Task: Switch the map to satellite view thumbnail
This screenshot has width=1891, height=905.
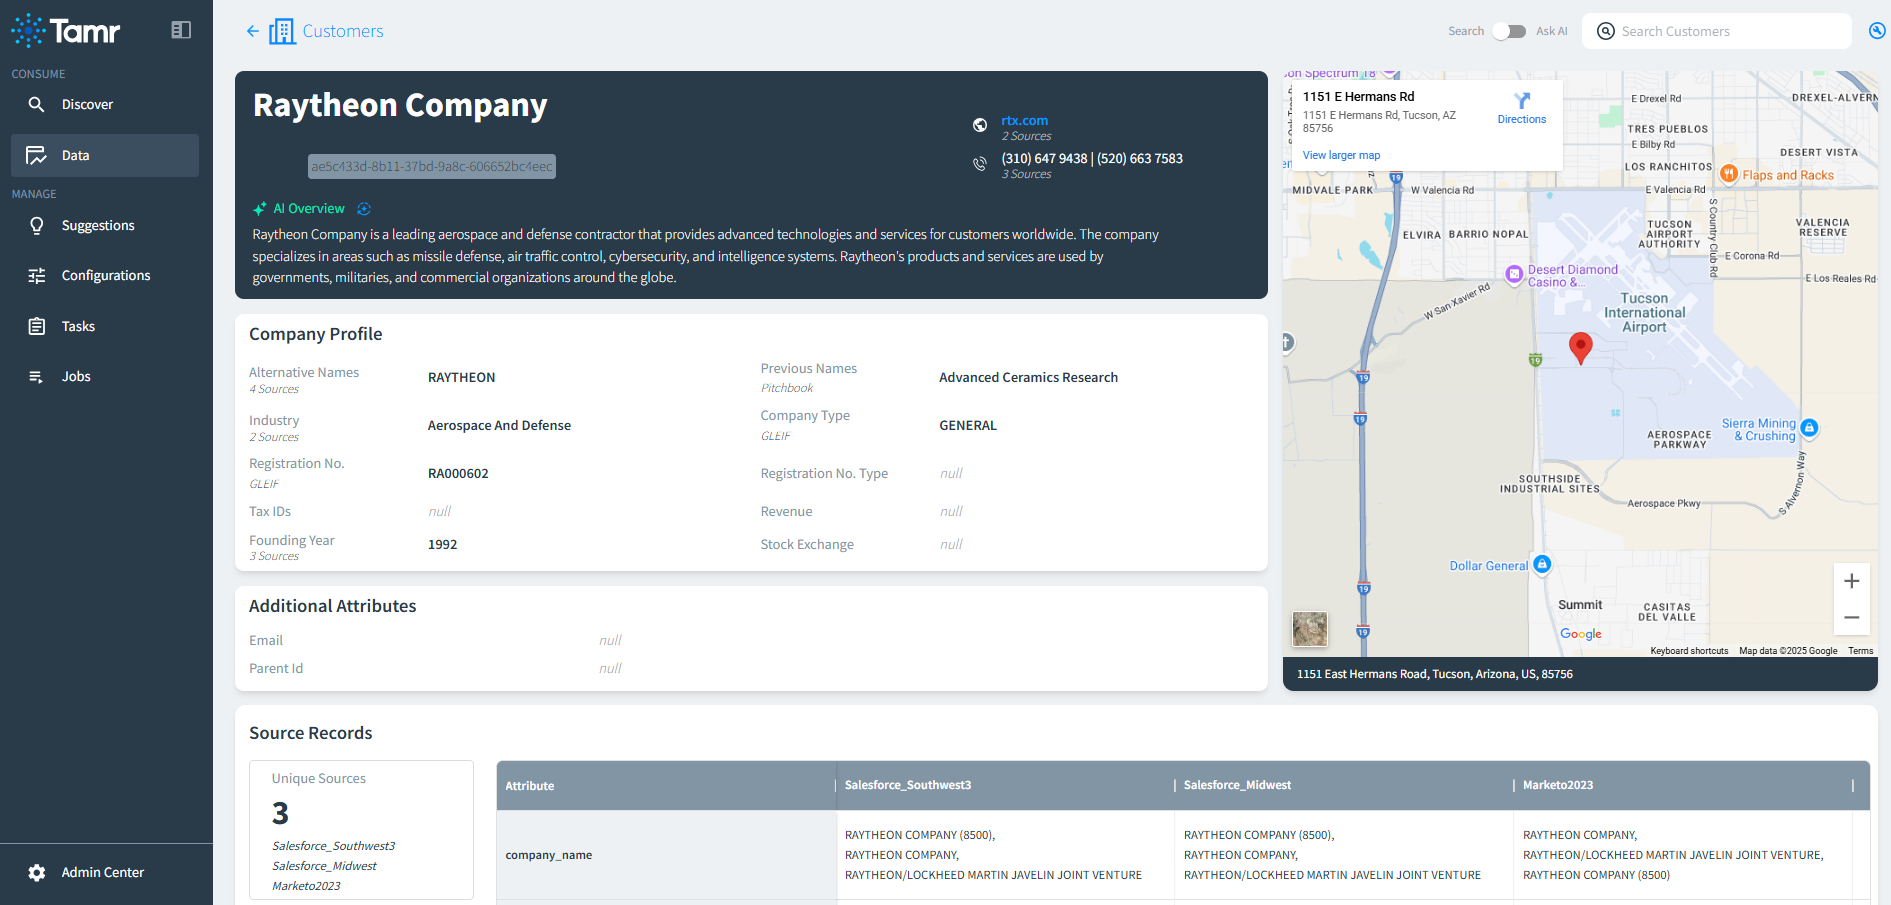Action: [1310, 629]
